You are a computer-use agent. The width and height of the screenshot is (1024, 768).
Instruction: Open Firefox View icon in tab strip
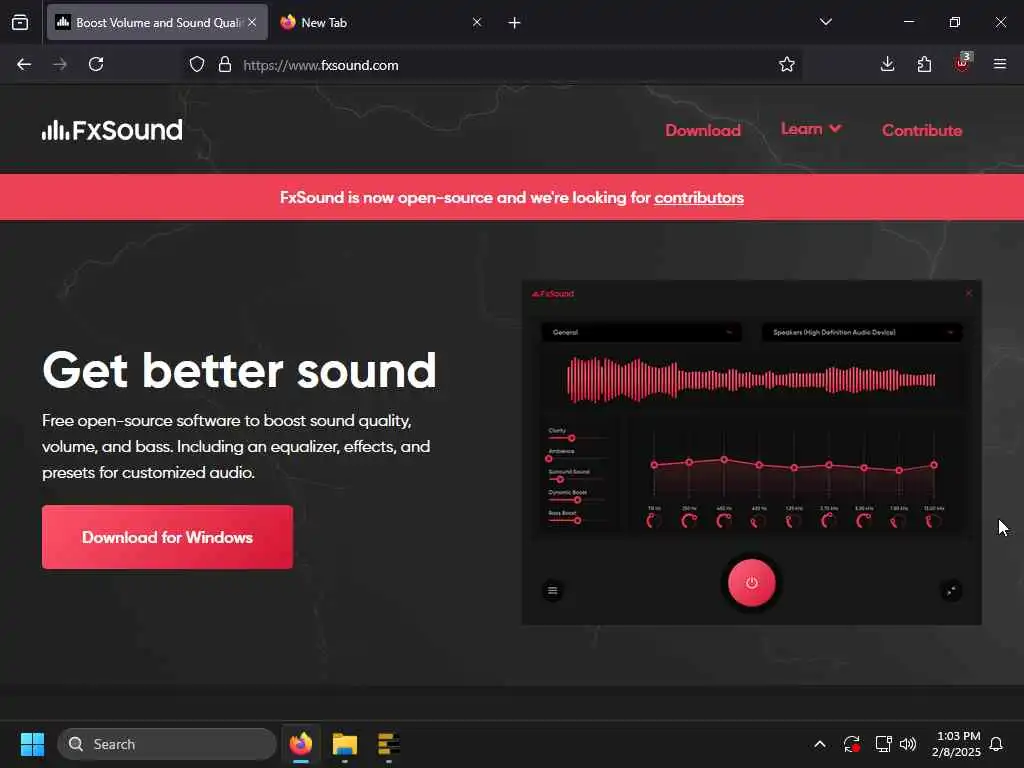coord(20,23)
